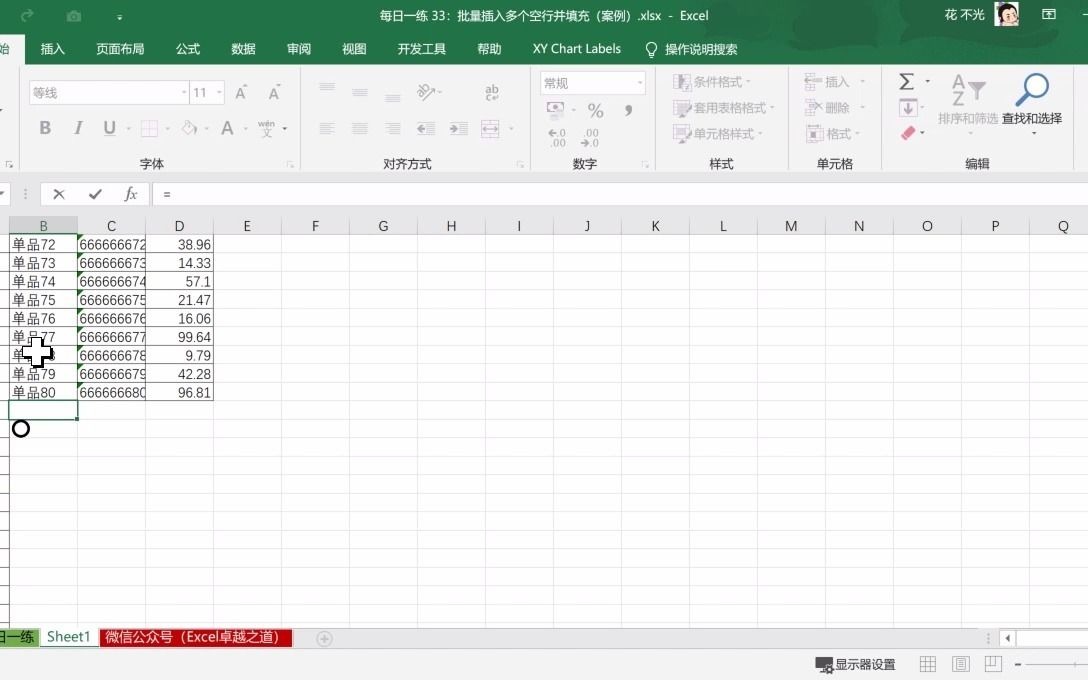Apply the Percent style in the 数字 group

point(594,110)
